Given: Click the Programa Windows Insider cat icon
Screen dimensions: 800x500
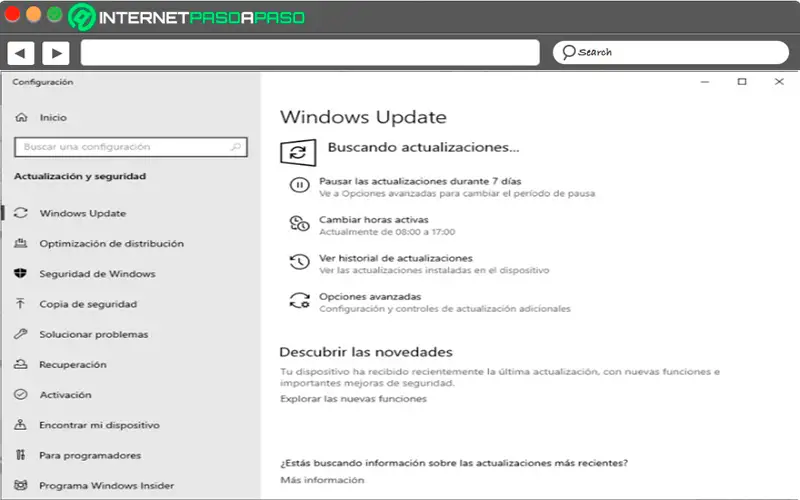Looking at the screenshot, I should (20, 485).
